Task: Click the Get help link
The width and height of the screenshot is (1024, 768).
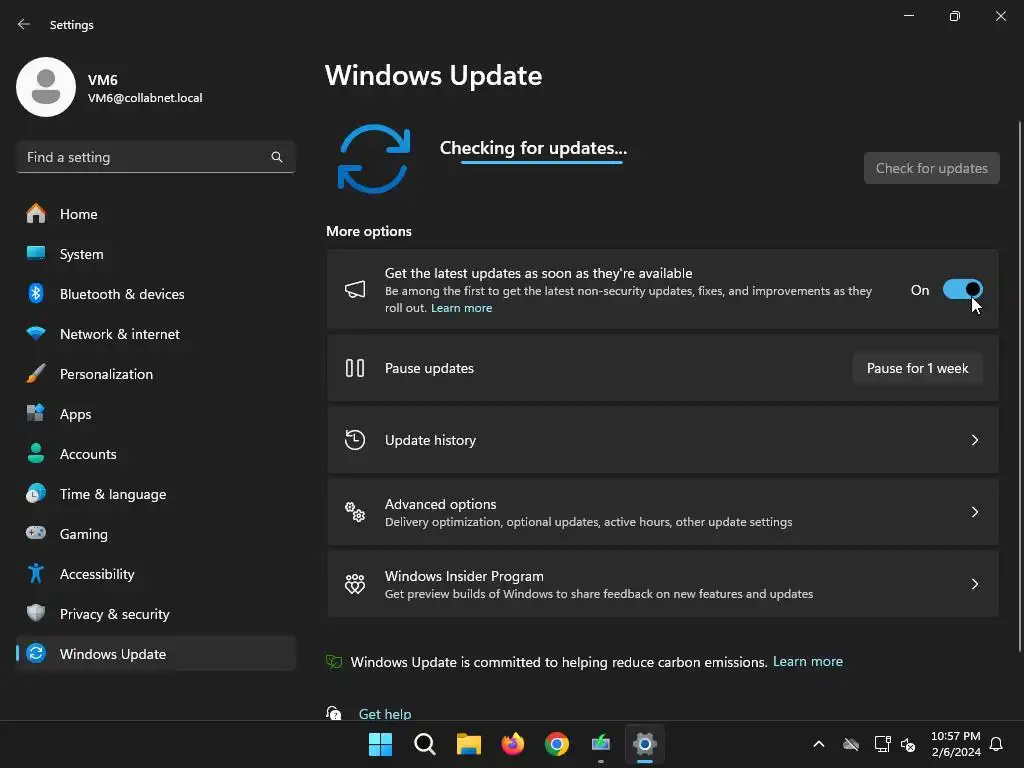Action: [385, 713]
